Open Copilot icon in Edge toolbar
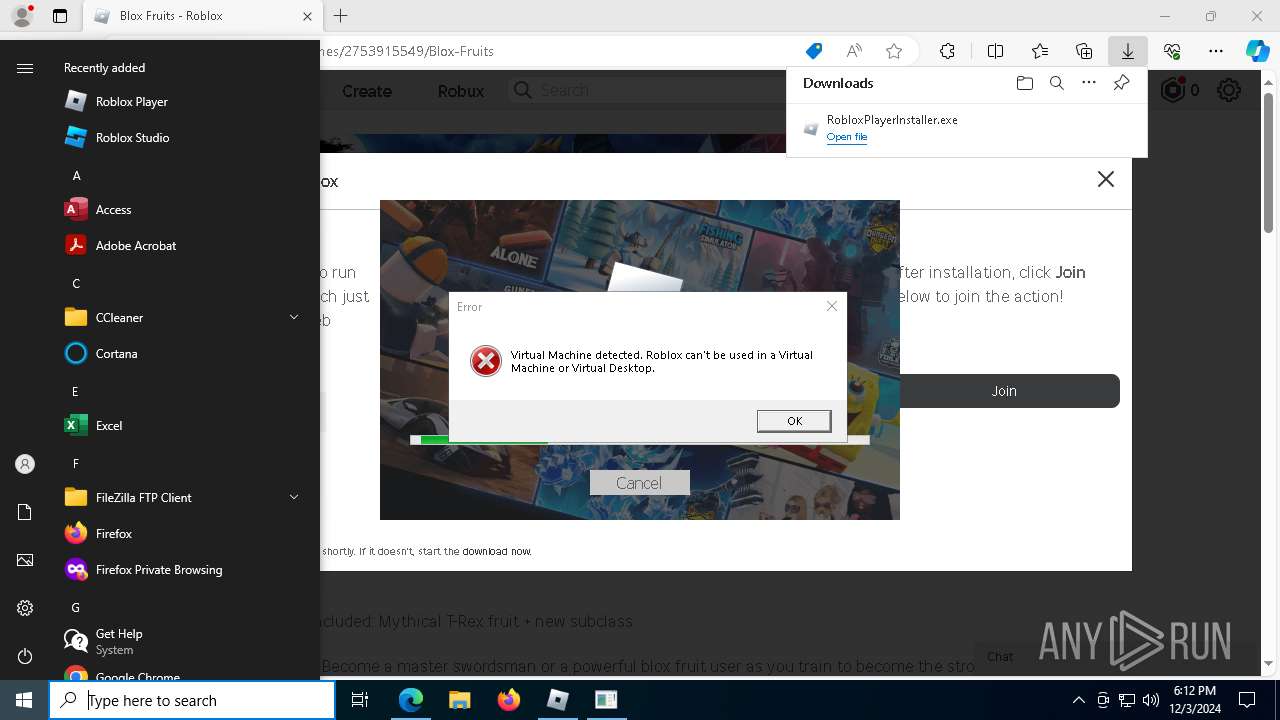Screen dimensions: 1280x720 click(x=1257, y=51)
